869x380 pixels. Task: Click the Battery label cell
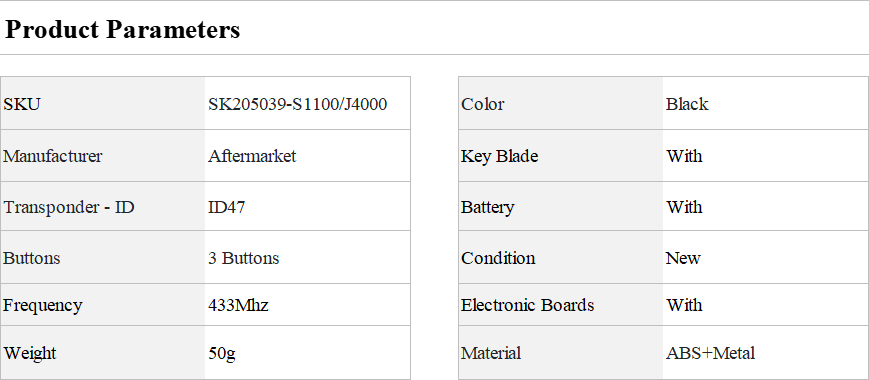(560, 207)
